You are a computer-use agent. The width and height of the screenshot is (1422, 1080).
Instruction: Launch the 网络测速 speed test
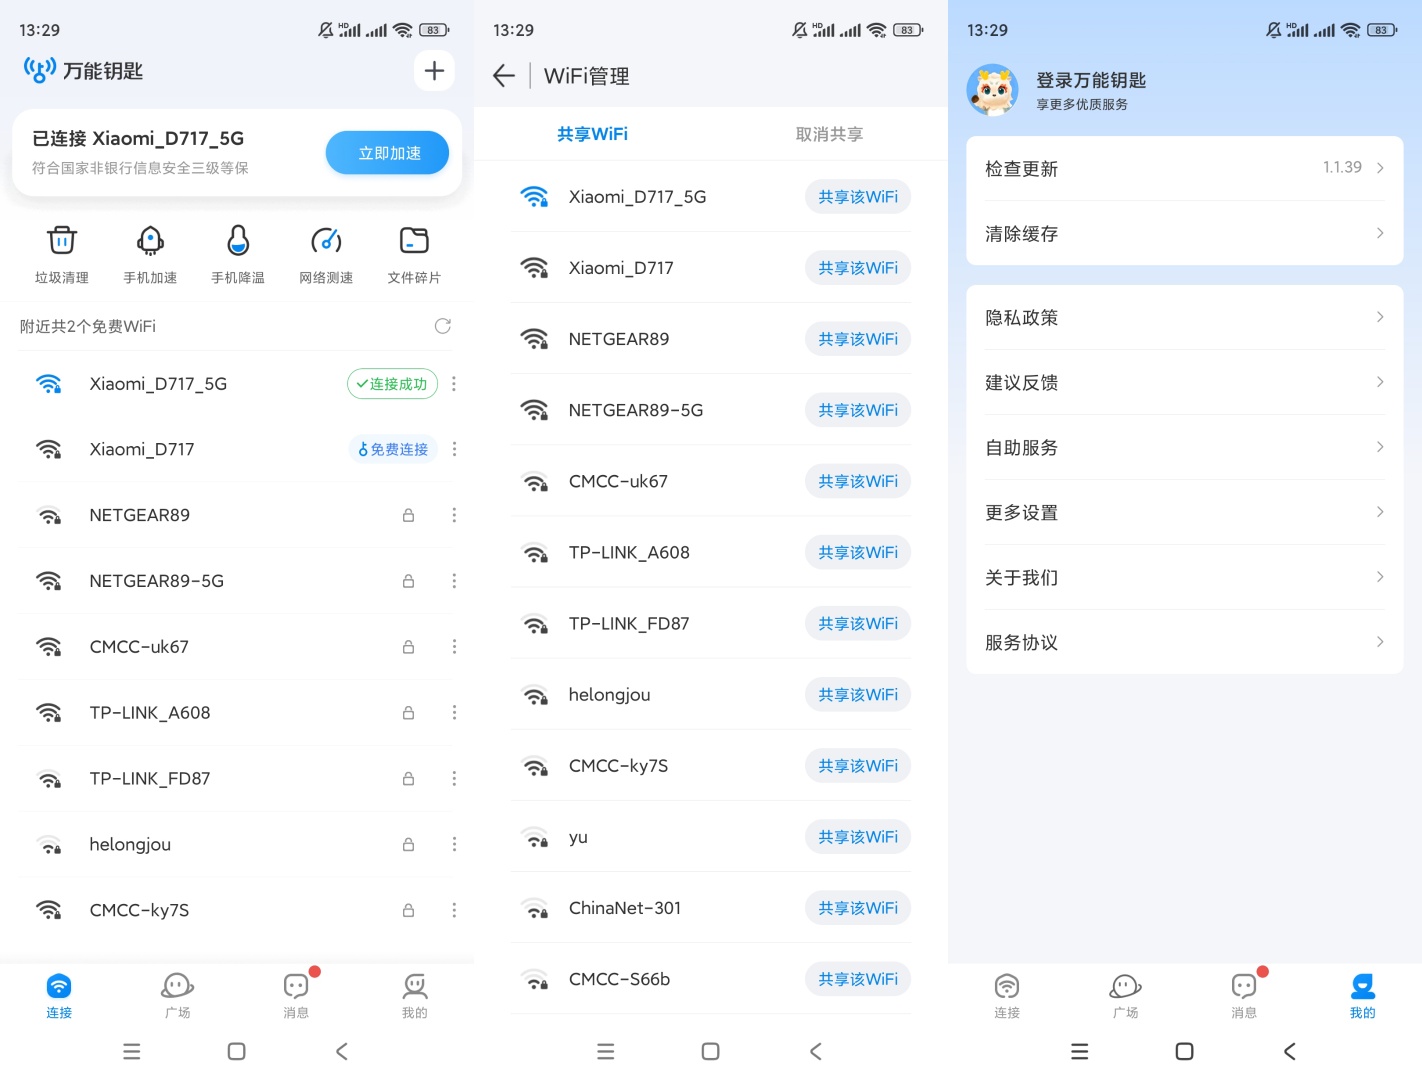point(326,254)
